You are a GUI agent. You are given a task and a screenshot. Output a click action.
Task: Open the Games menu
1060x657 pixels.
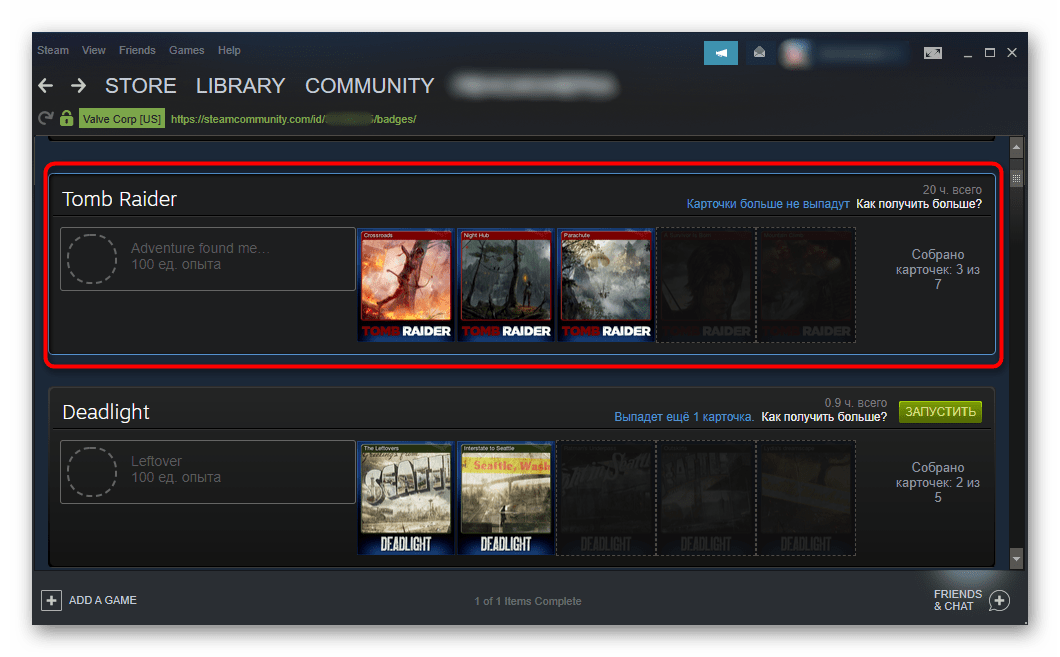point(187,50)
